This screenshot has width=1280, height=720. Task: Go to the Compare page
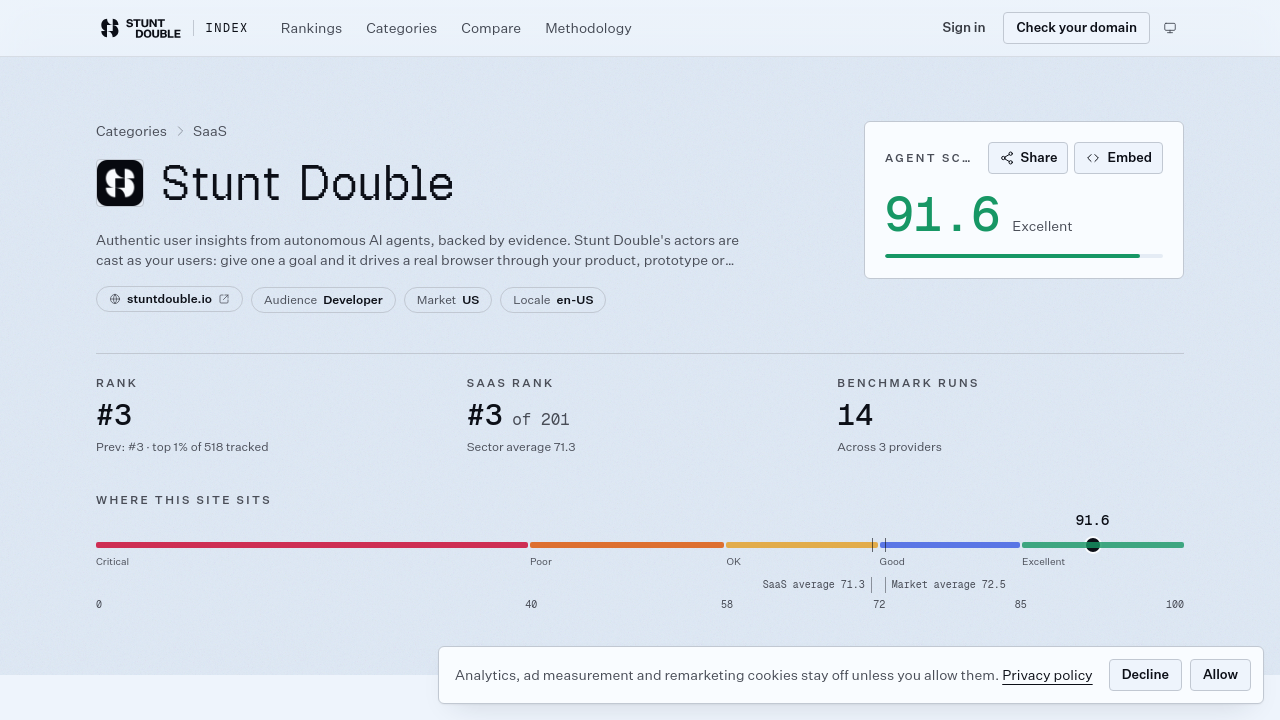point(491,28)
